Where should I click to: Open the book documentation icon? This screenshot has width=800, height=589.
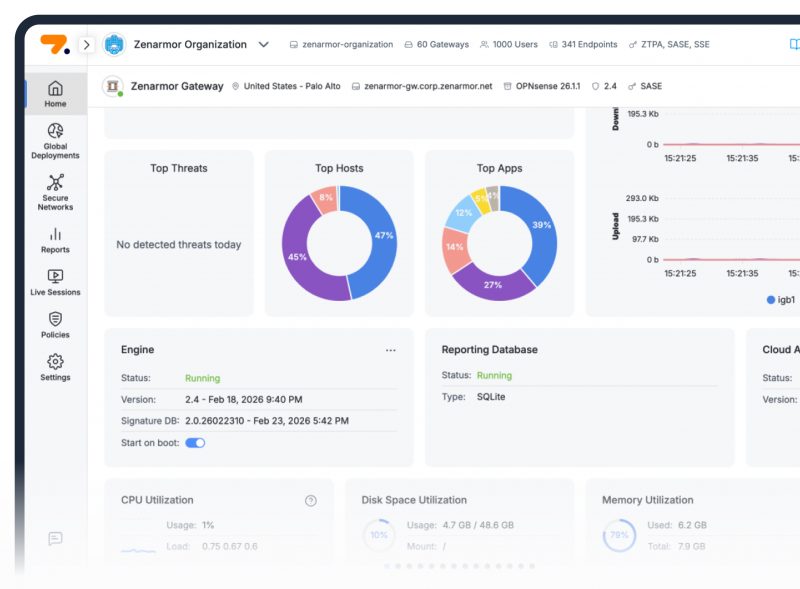pos(795,44)
